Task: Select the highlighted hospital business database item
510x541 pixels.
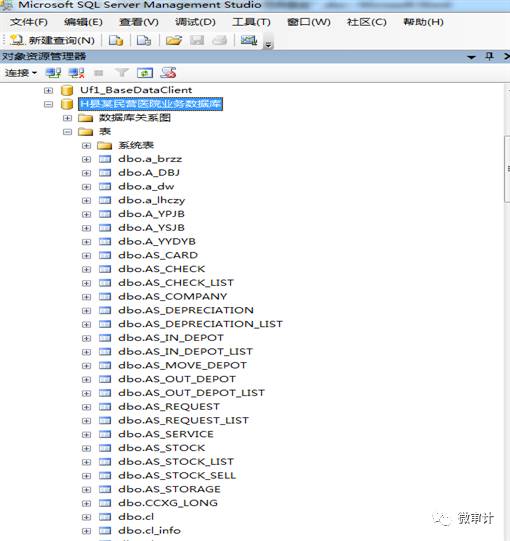Action: 150,104
